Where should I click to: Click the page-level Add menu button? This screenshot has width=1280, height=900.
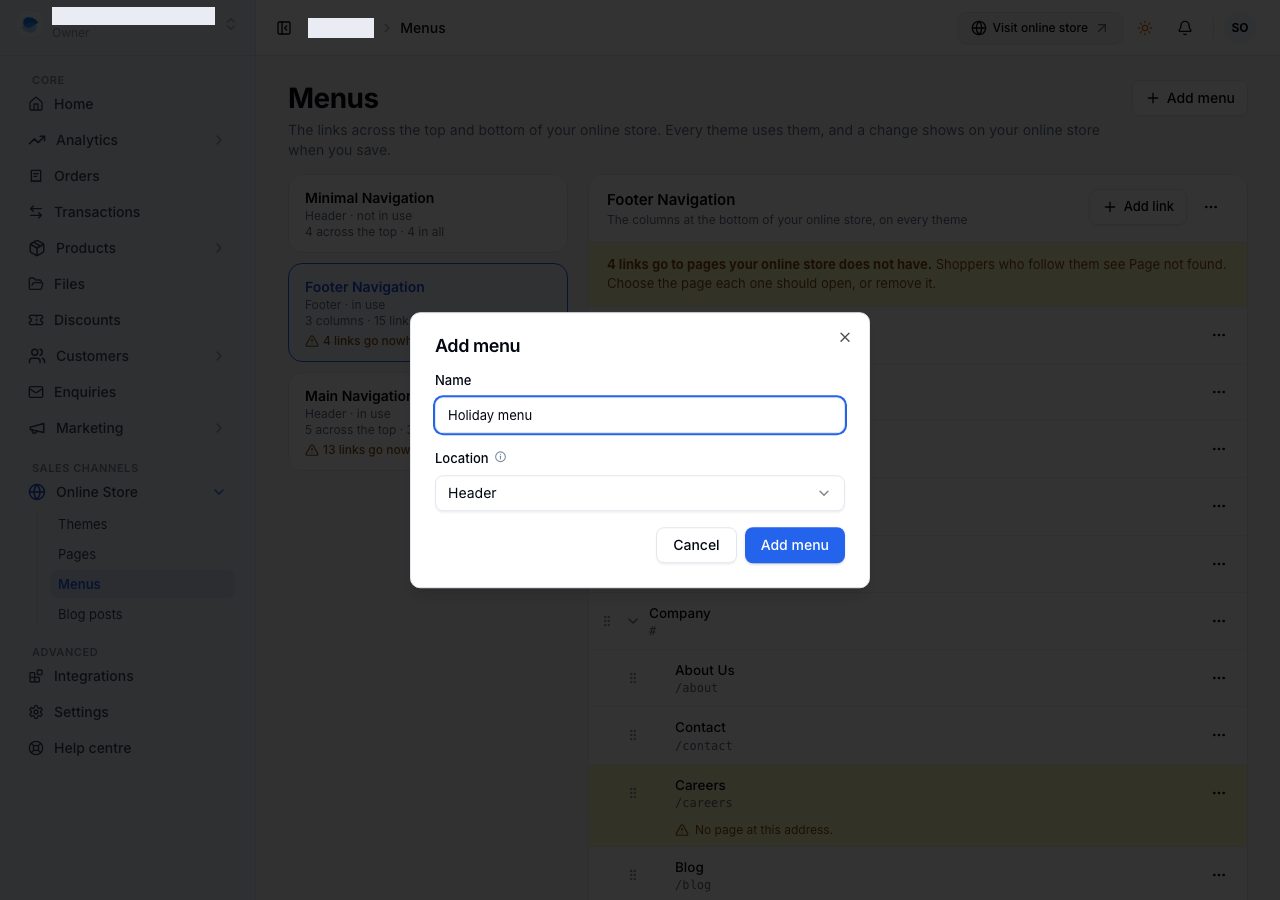(x=1190, y=98)
